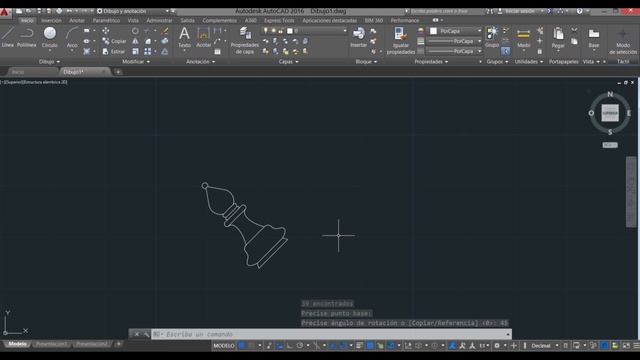Switch to the Paramétrico tab
640x360 pixels.
106,20
